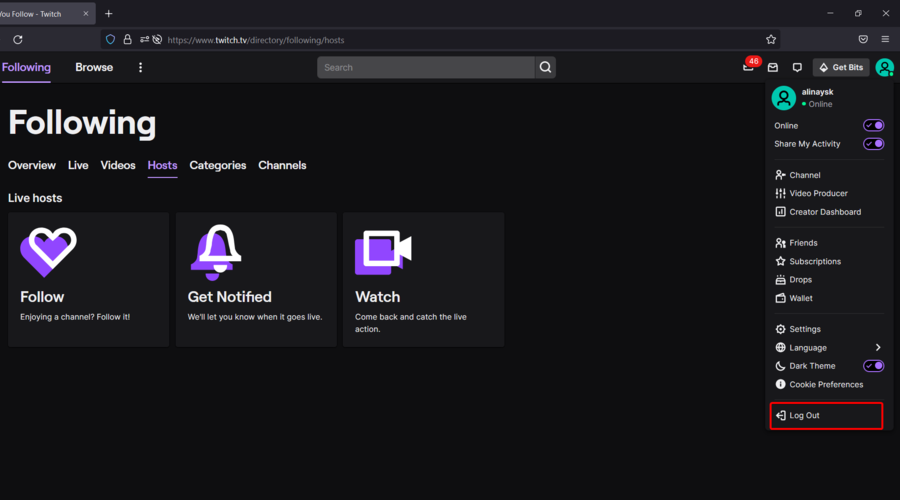Switch to the Channels tab

click(282, 165)
